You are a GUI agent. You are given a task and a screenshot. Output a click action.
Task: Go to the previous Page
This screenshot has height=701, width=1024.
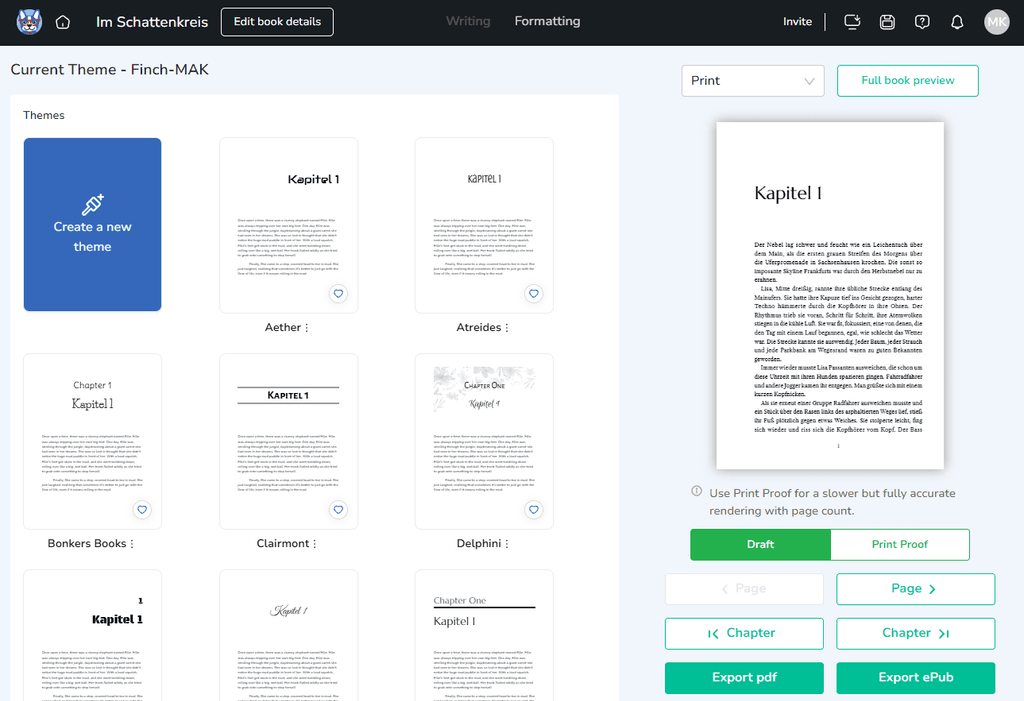pos(744,589)
